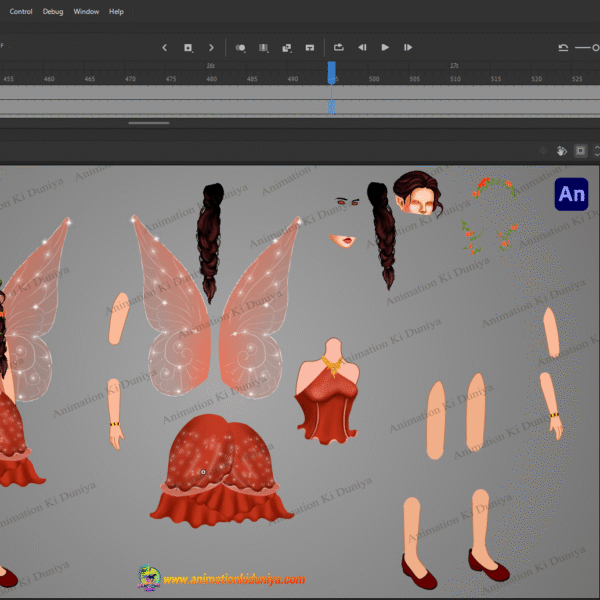The image size is (600, 600).
Task: Click the Adobe Animate 'An' logo
Action: [571, 194]
